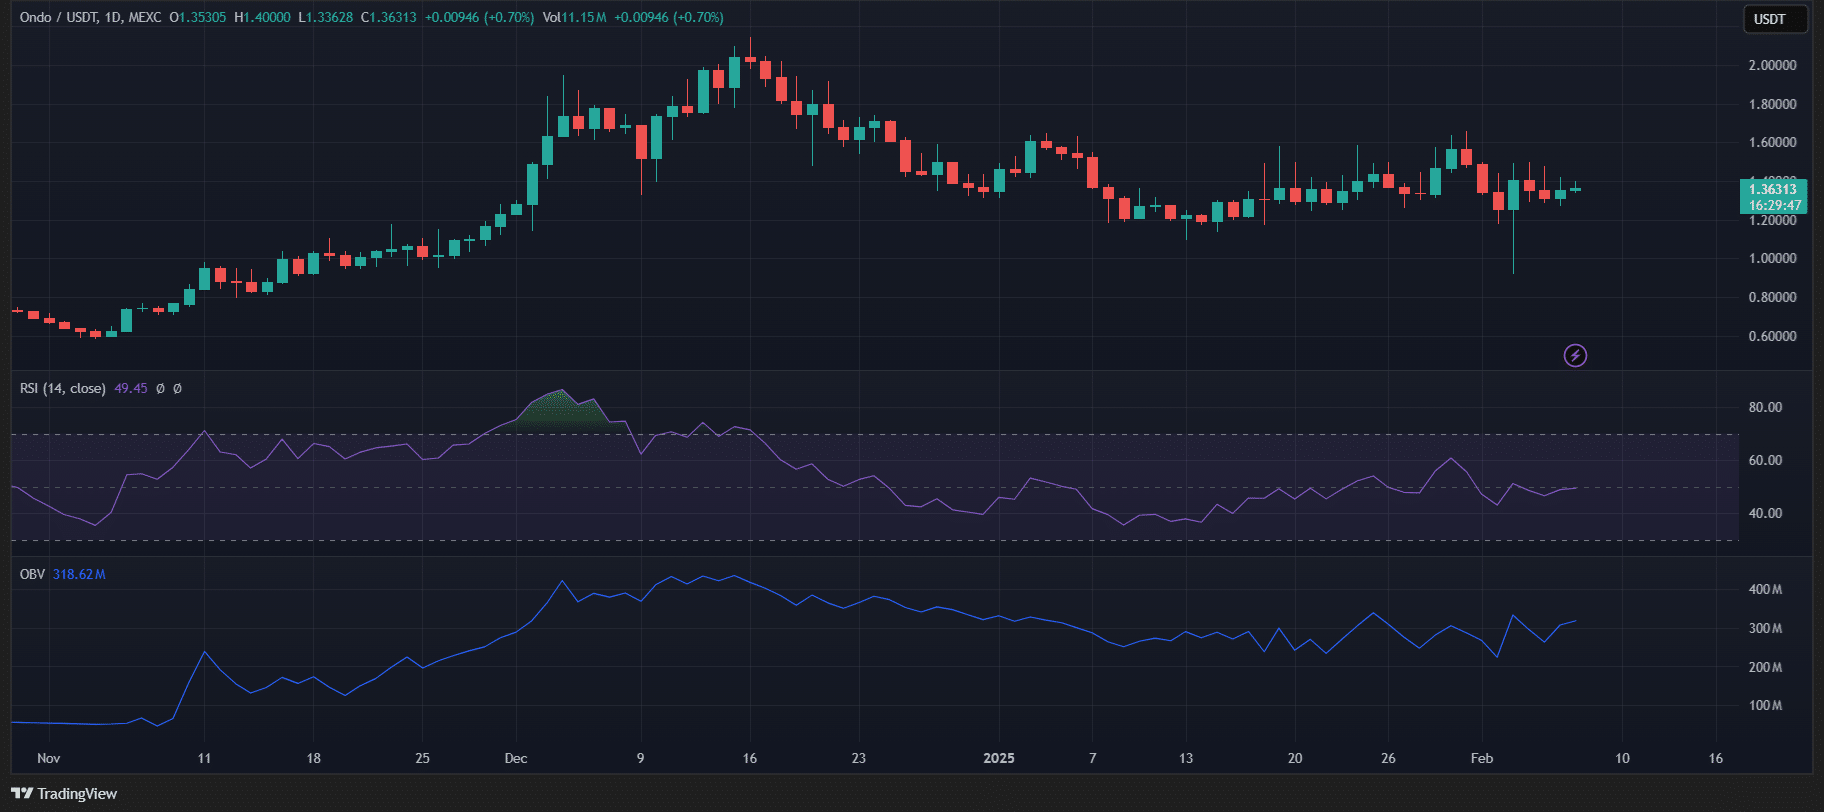Image resolution: width=1824 pixels, height=812 pixels.
Task: Click the 10 date label on time axis
Action: [x=1622, y=758]
